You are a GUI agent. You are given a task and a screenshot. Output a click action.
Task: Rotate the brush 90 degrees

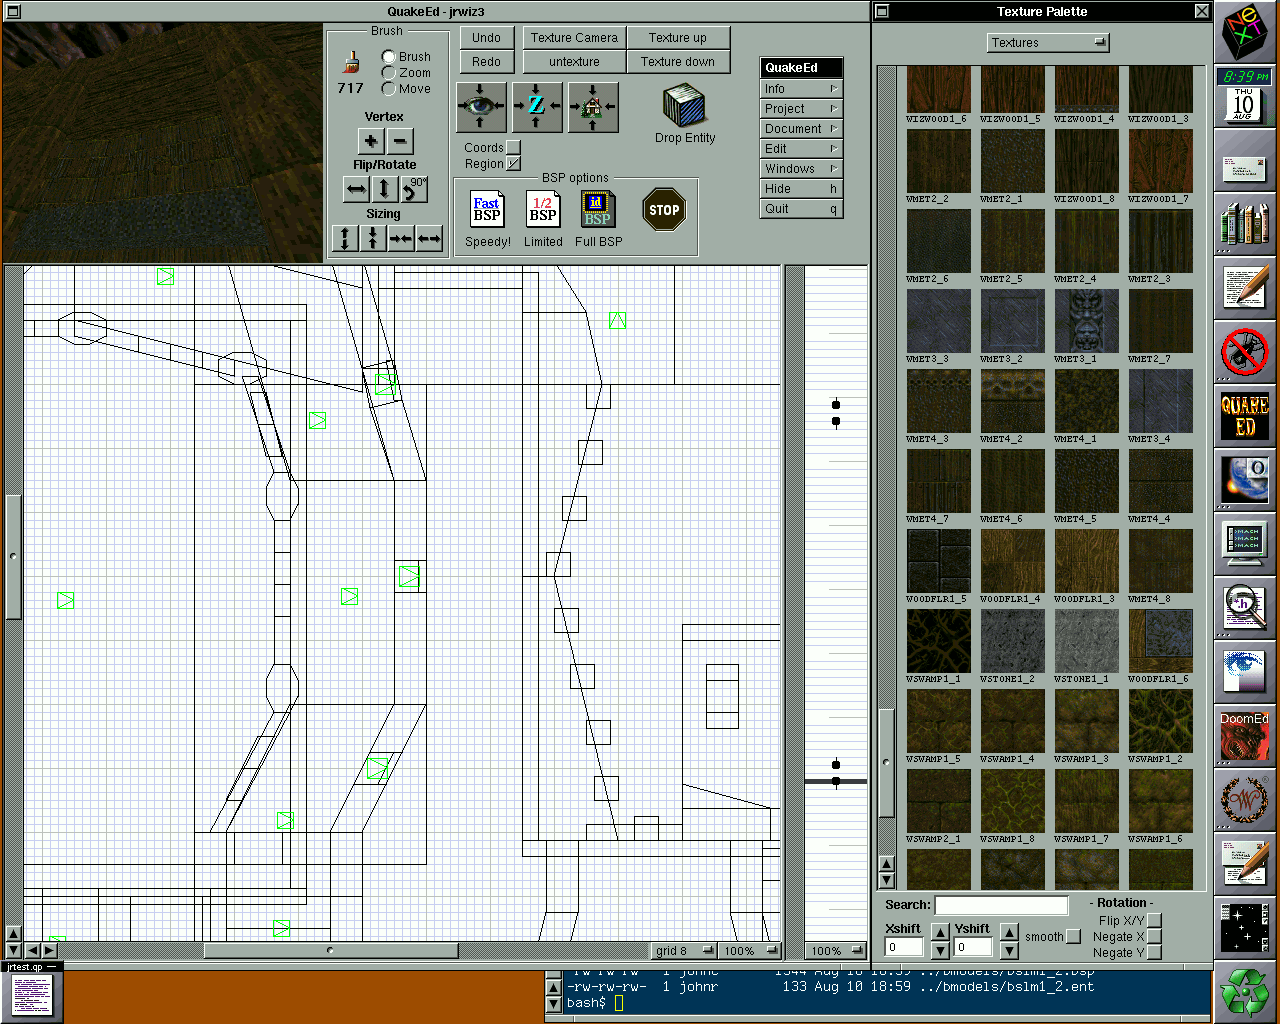click(x=414, y=189)
